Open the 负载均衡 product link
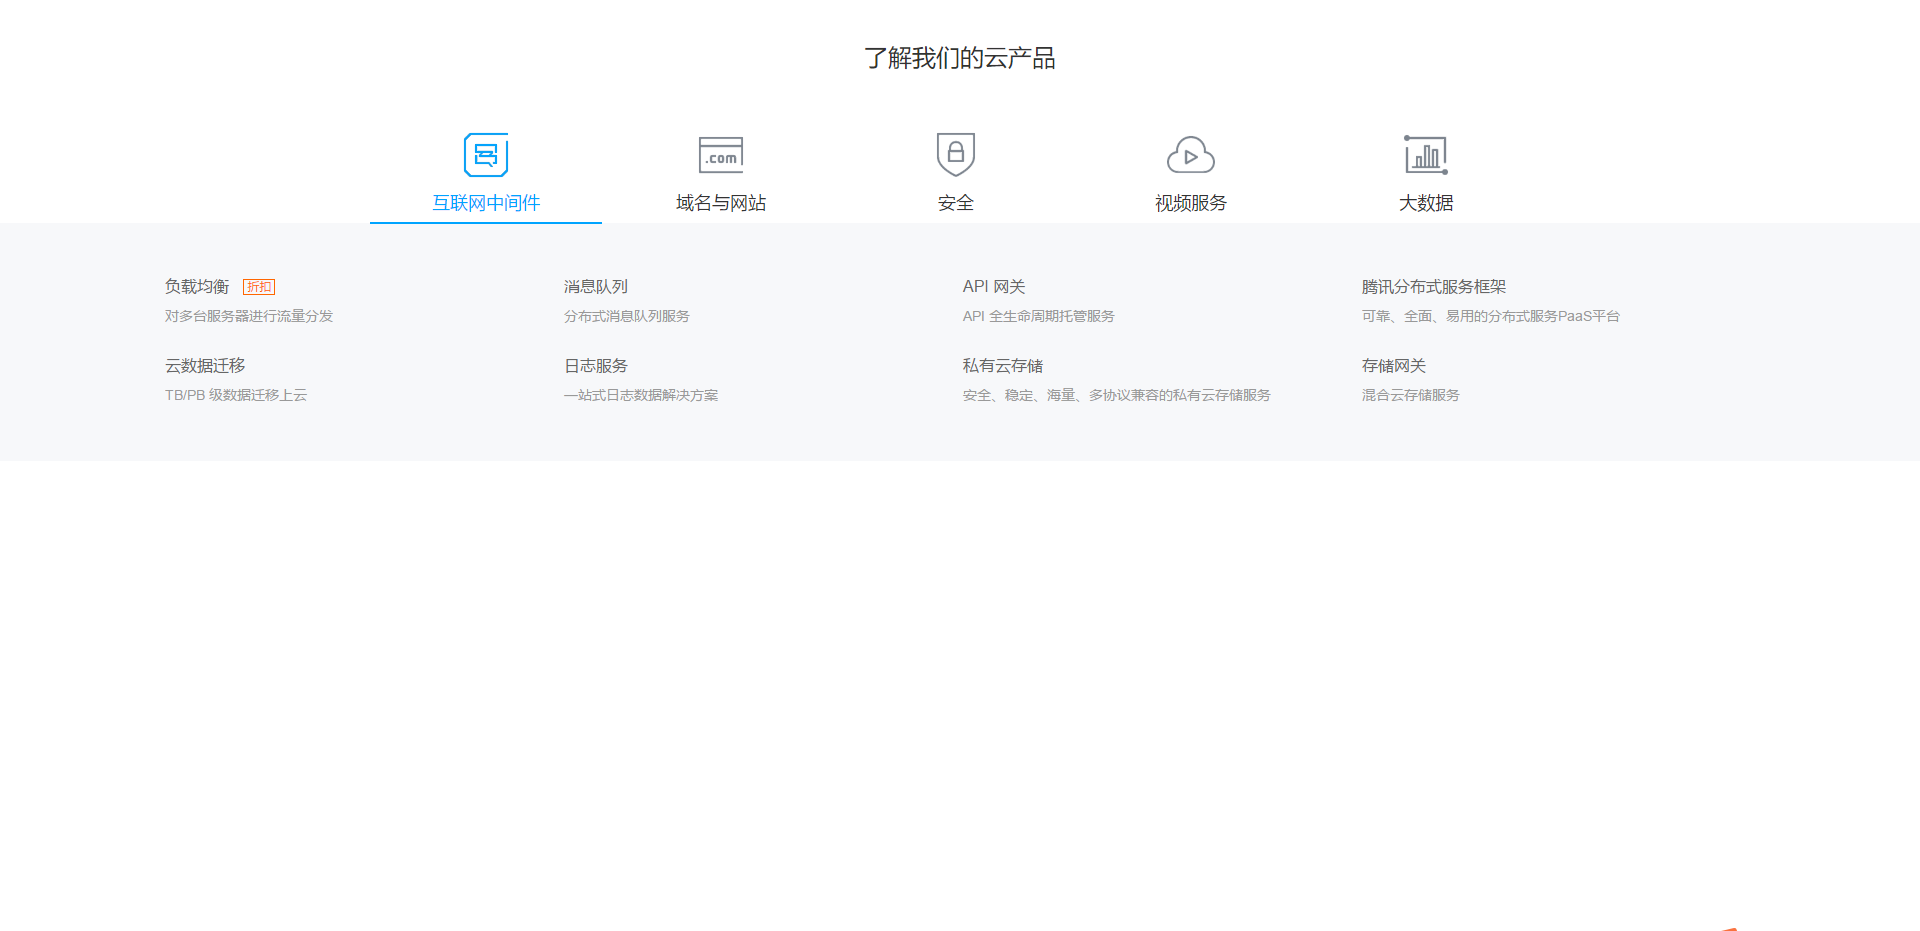This screenshot has width=1920, height=931. [197, 287]
